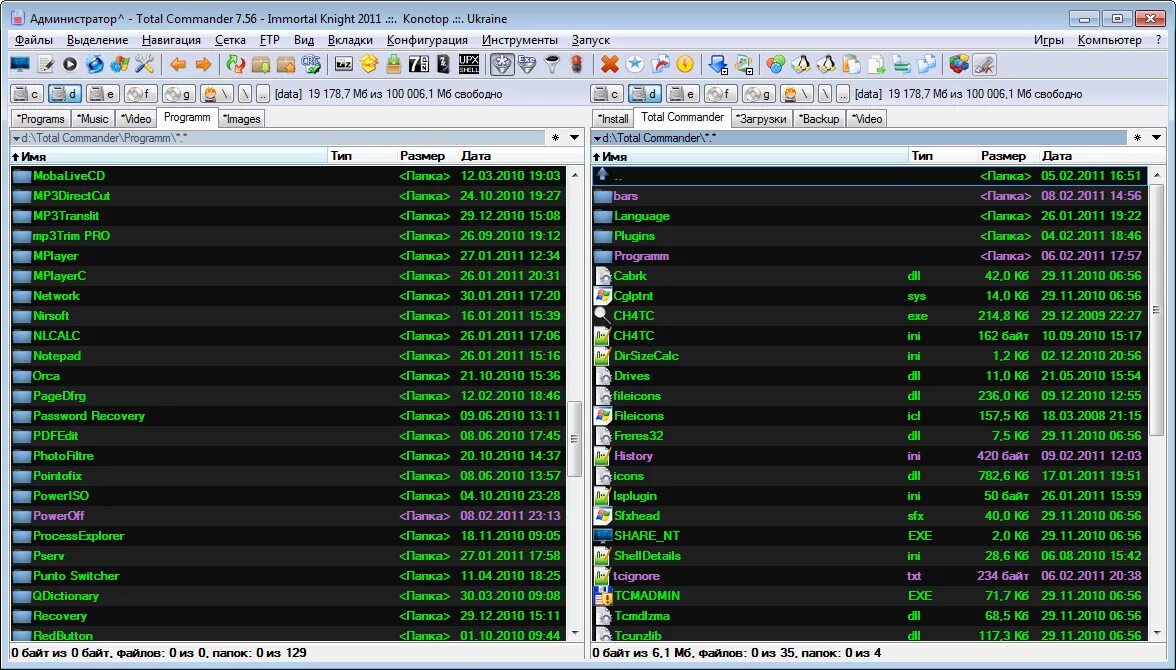Open the Компьютер menu
The height and width of the screenshot is (670, 1176).
click(1109, 40)
